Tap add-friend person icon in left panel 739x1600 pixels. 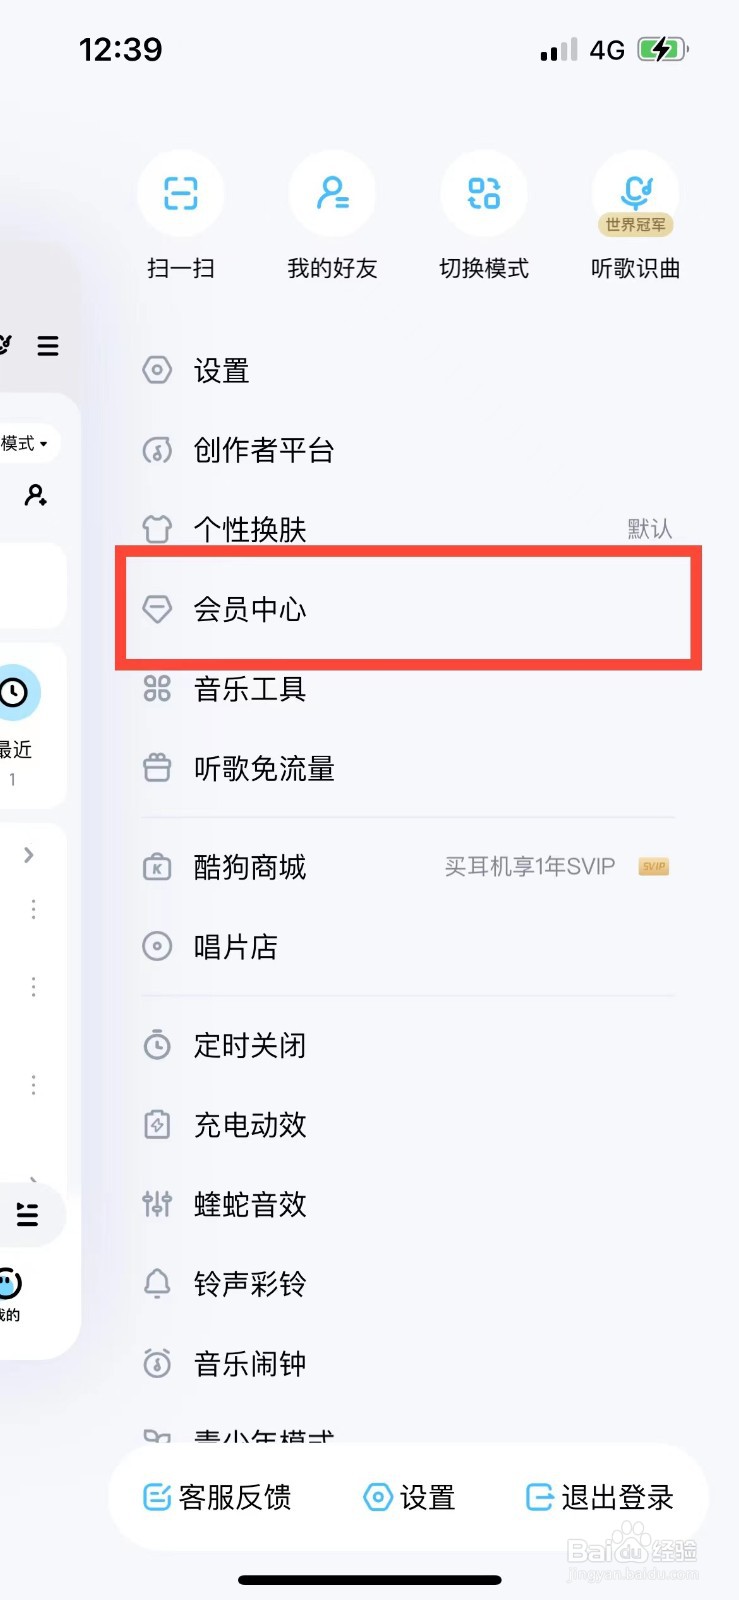pos(36,495)
